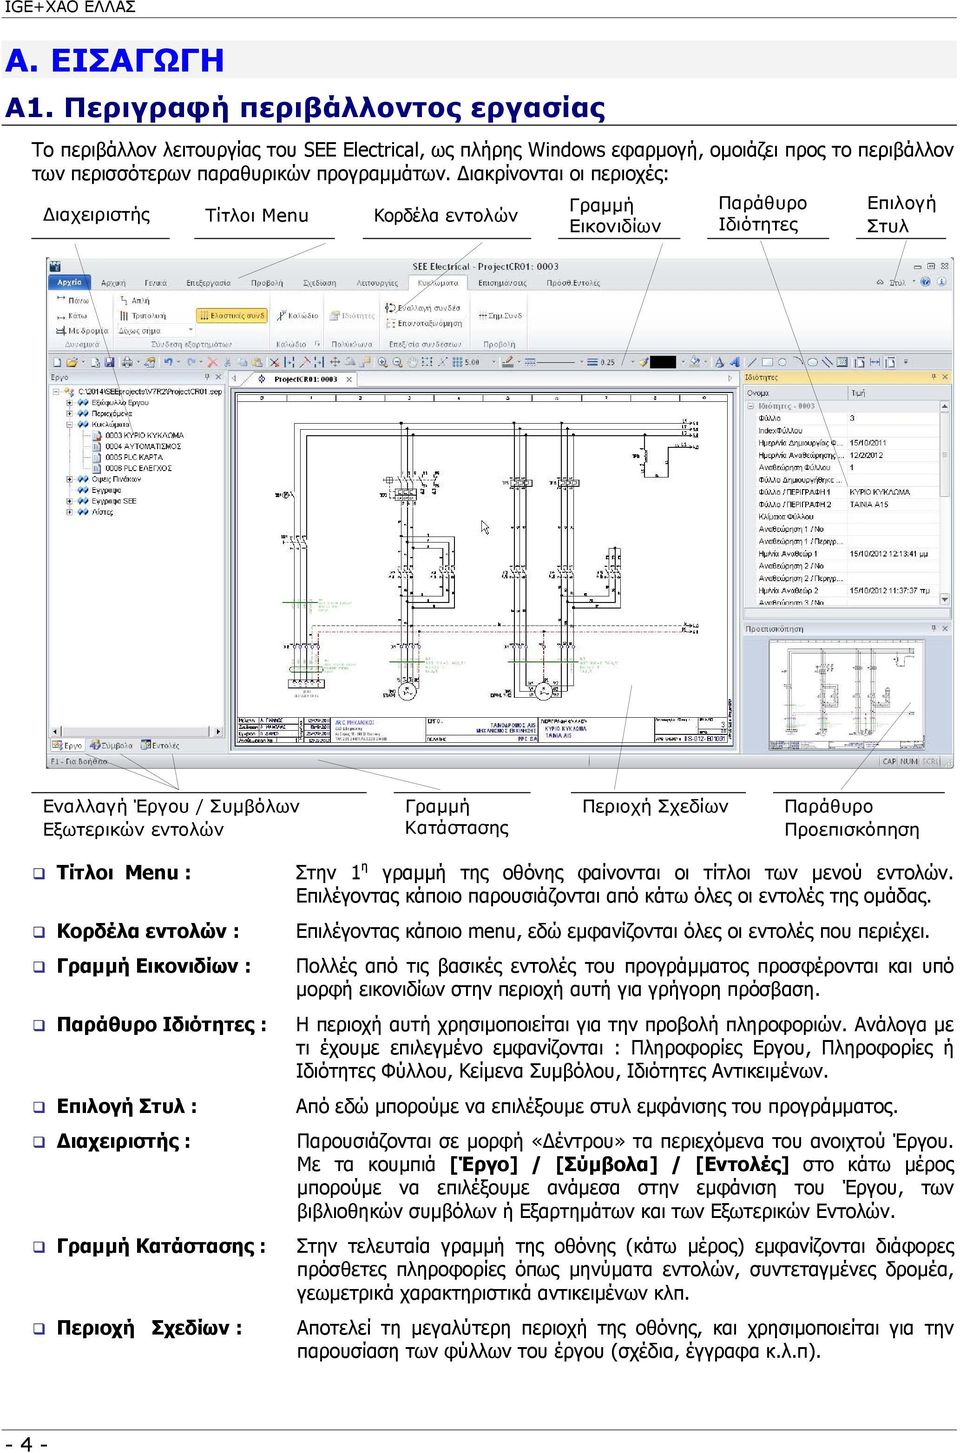Close the Ιδιότητες properties panel
The image size is (960, 1453).
946,377
